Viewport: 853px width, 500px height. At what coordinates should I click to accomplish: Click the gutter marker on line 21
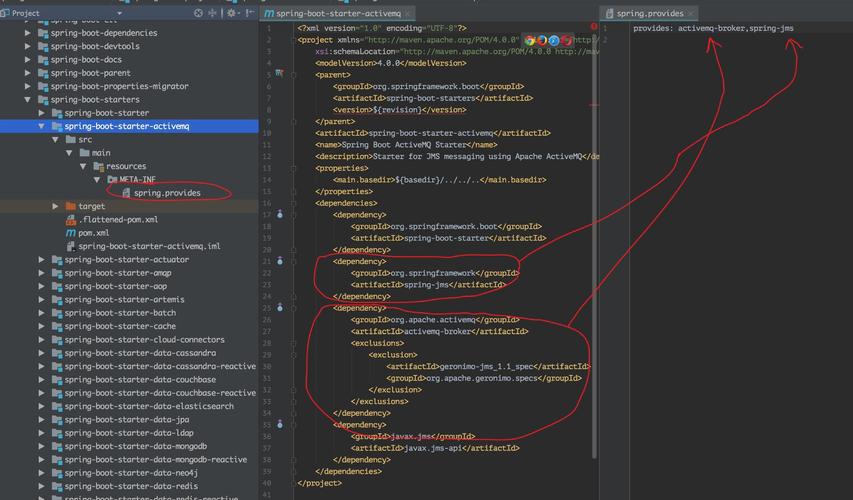click(x=280, y=261)
